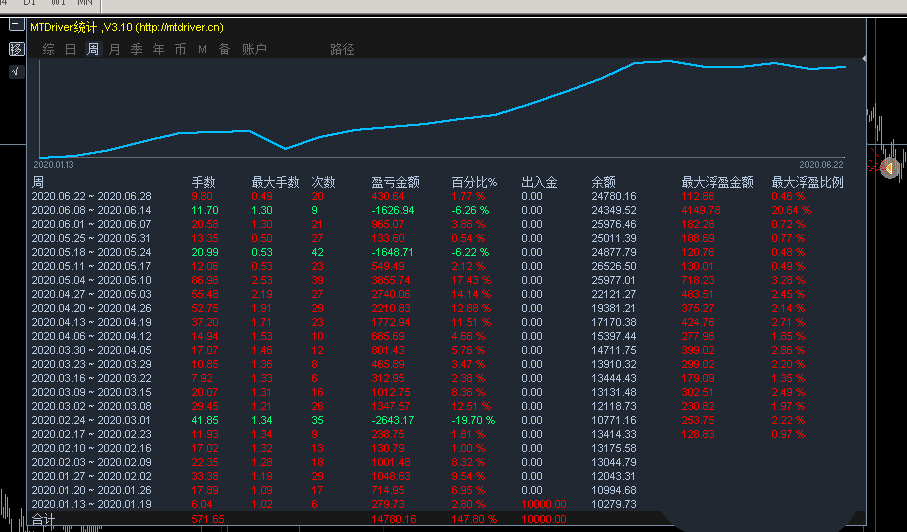Select the M tab

tap(202, 49)
